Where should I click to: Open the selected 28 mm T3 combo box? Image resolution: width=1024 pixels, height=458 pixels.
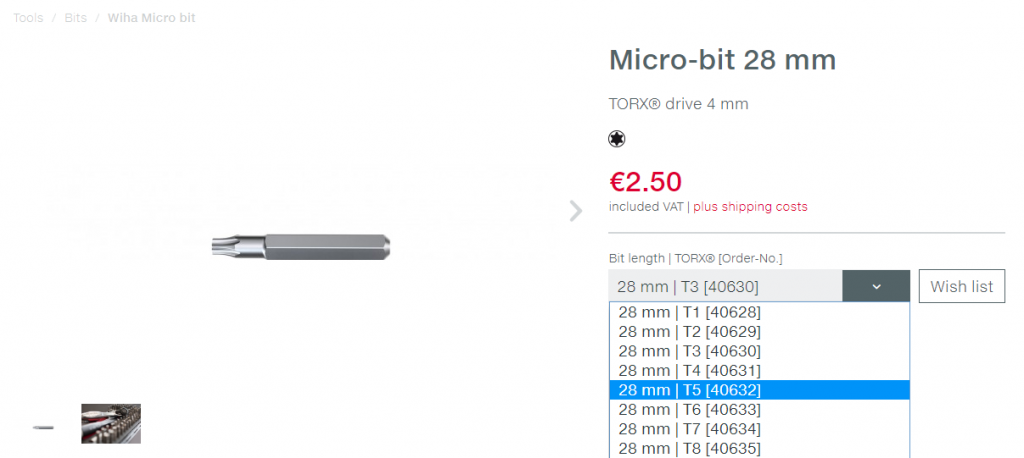click(725, 286)
